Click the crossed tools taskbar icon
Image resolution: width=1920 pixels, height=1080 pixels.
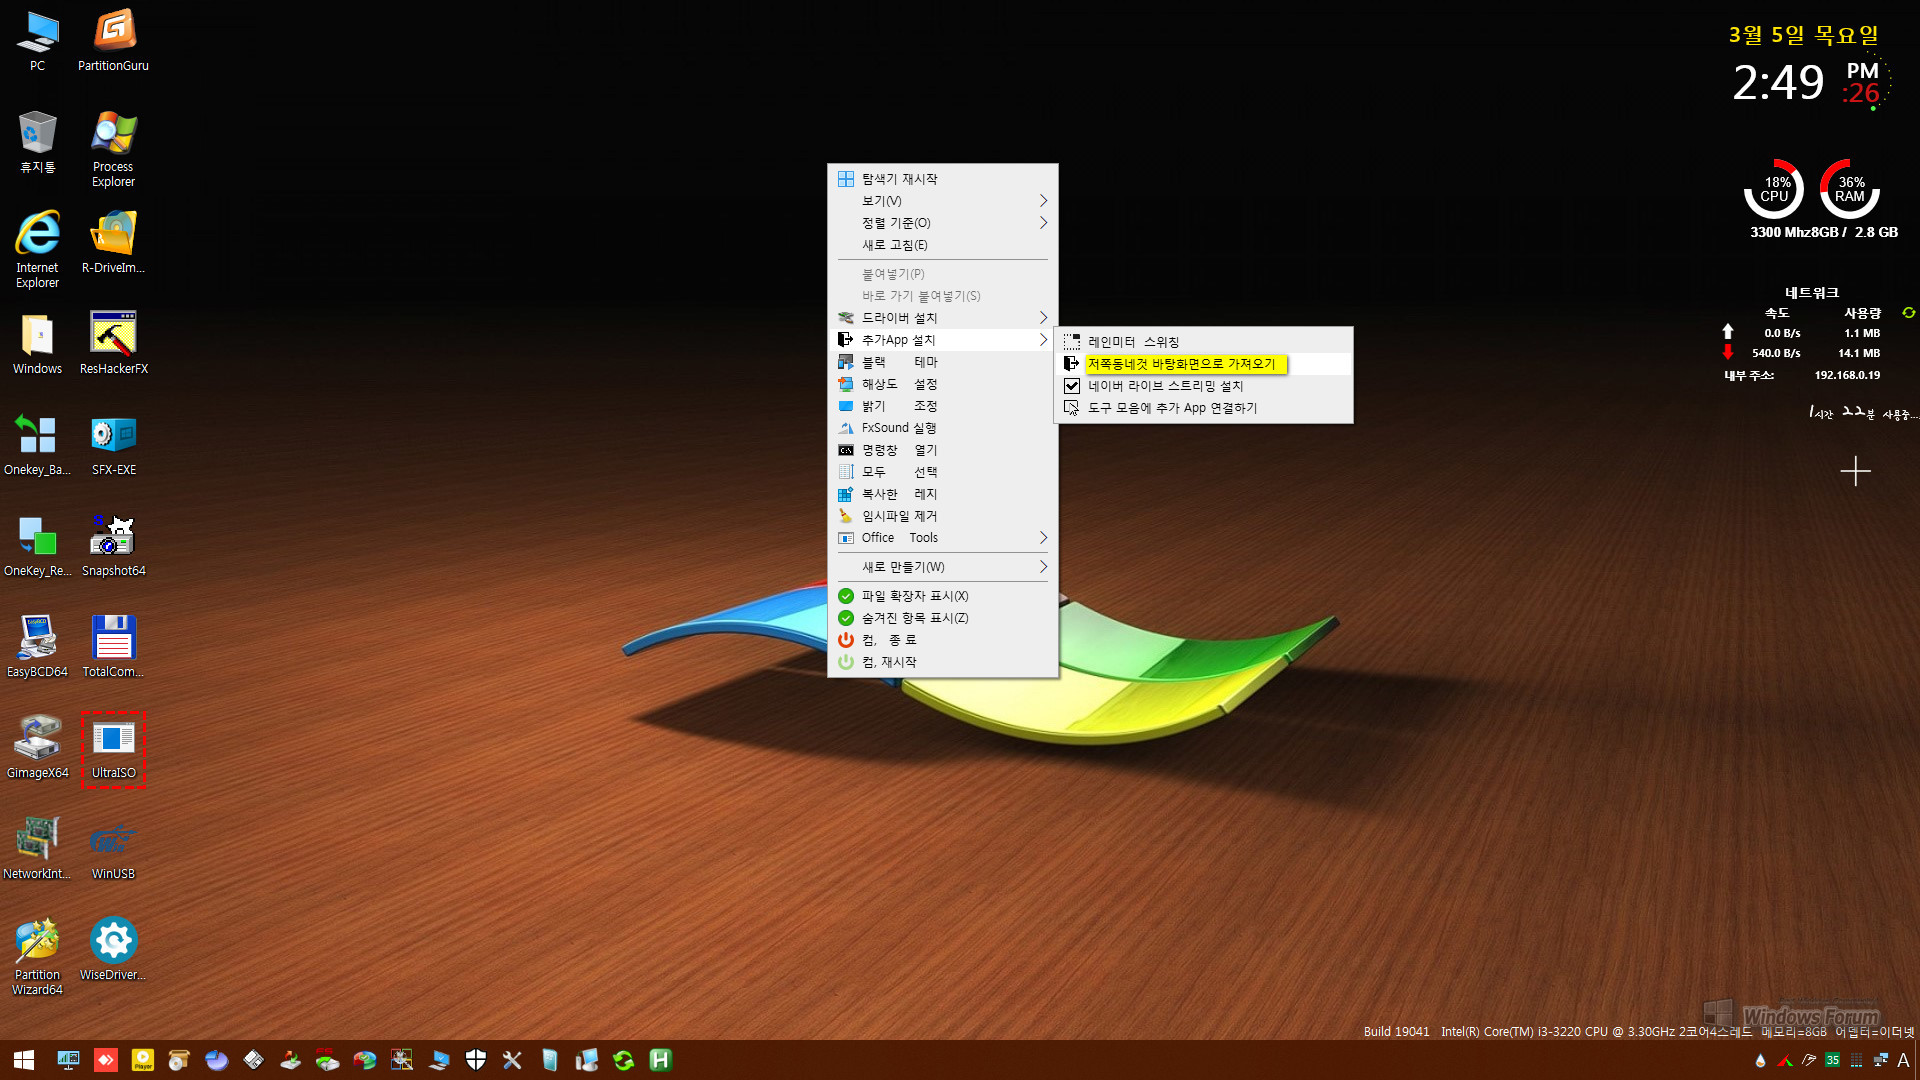point(513,1060)
